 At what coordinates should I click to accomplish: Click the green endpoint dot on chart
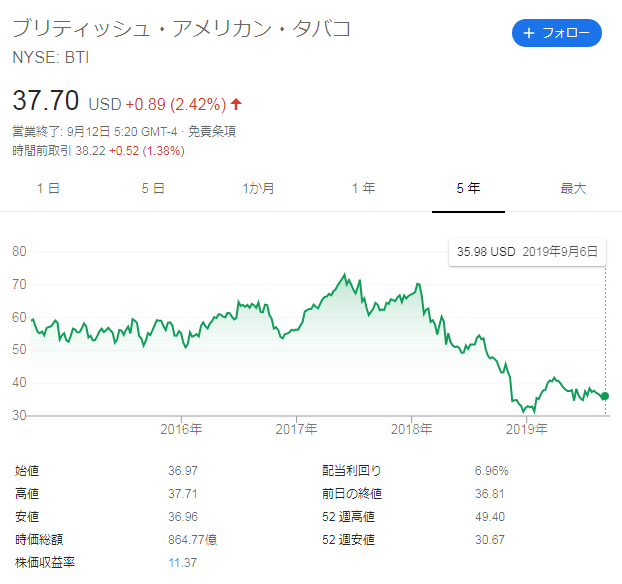pyautogui.click(x=605, y=396)
